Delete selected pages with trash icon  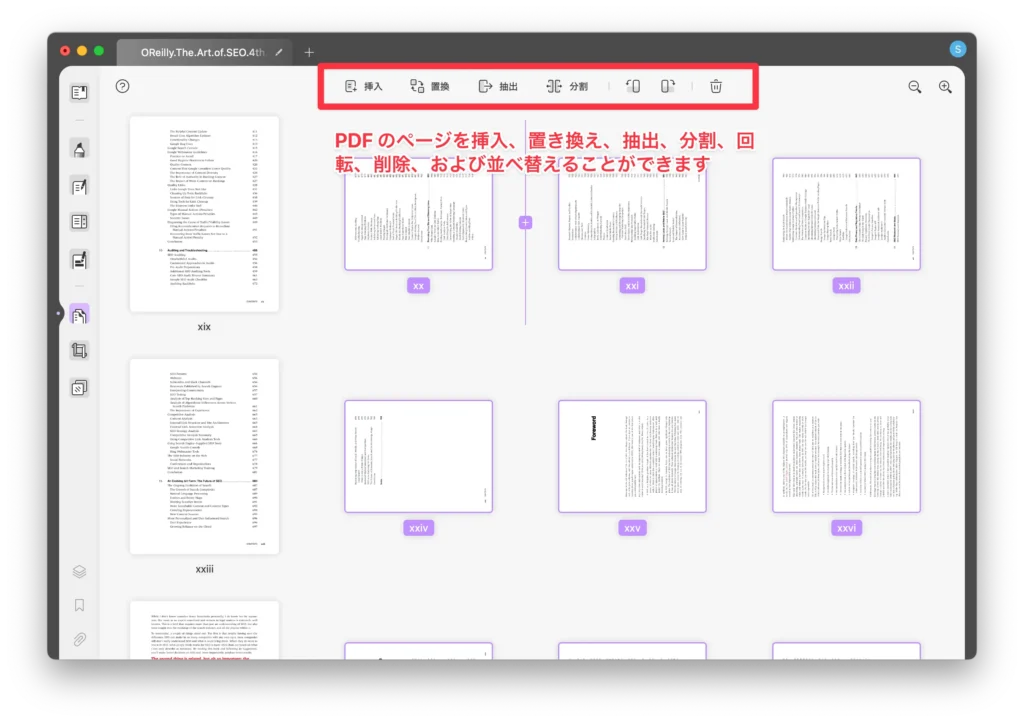716,87
